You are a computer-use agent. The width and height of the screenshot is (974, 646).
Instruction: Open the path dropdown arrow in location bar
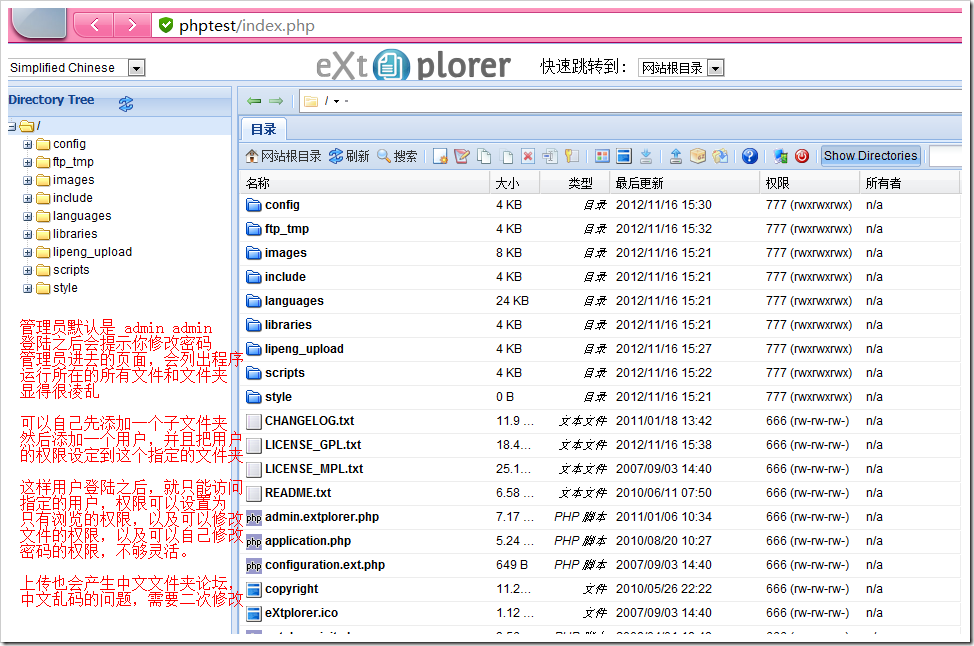tap(337, 101)
